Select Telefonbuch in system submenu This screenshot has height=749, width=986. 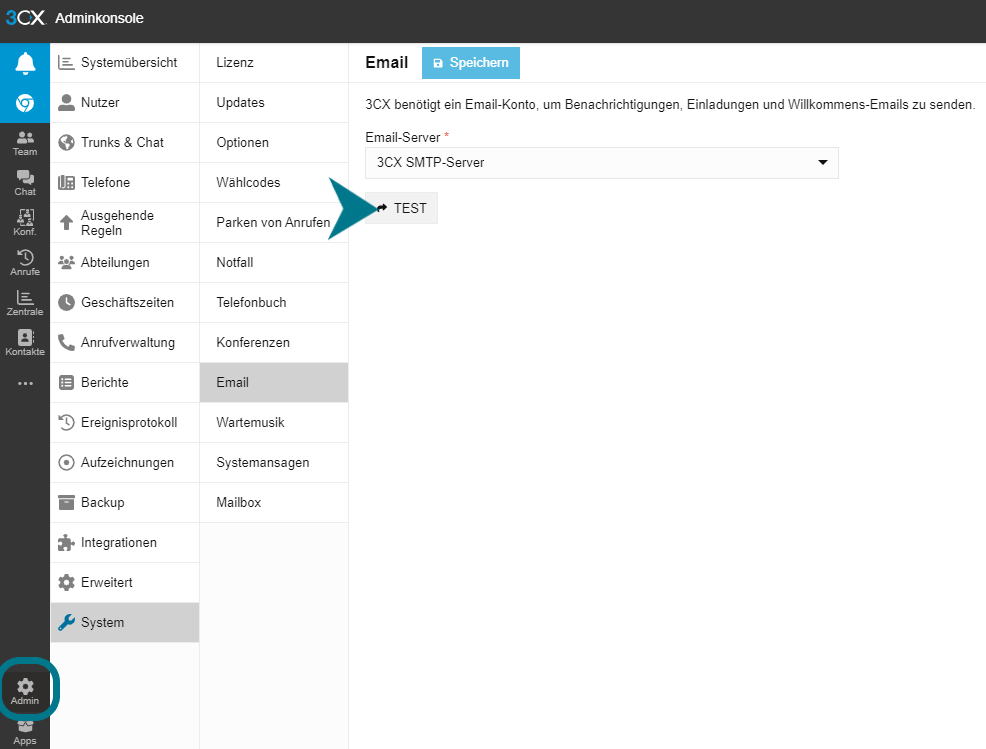274,302
